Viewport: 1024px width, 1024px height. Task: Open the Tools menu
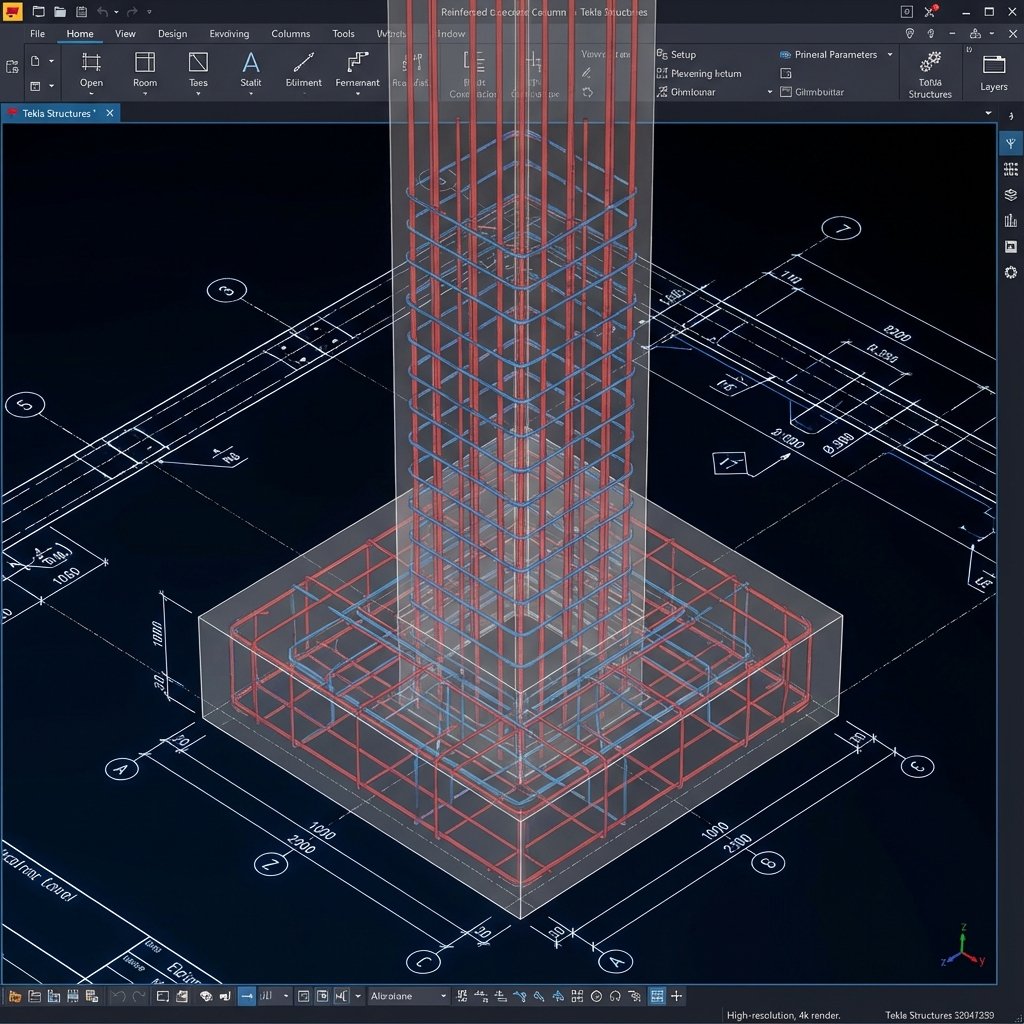coord(343,33)
